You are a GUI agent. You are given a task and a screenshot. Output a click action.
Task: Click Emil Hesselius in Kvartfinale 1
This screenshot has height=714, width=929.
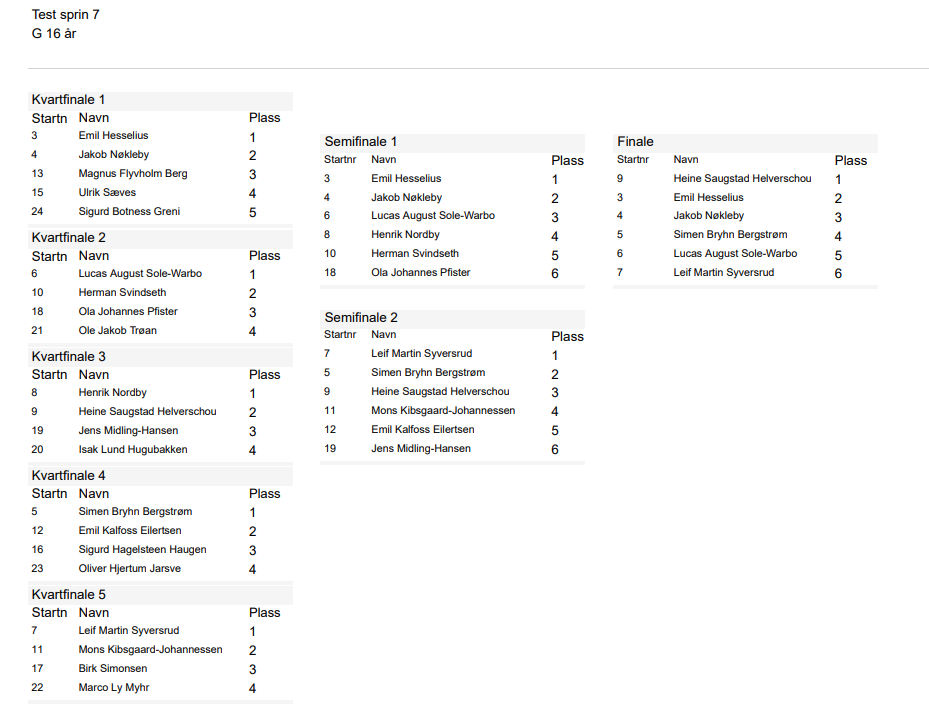click(113, 136)
